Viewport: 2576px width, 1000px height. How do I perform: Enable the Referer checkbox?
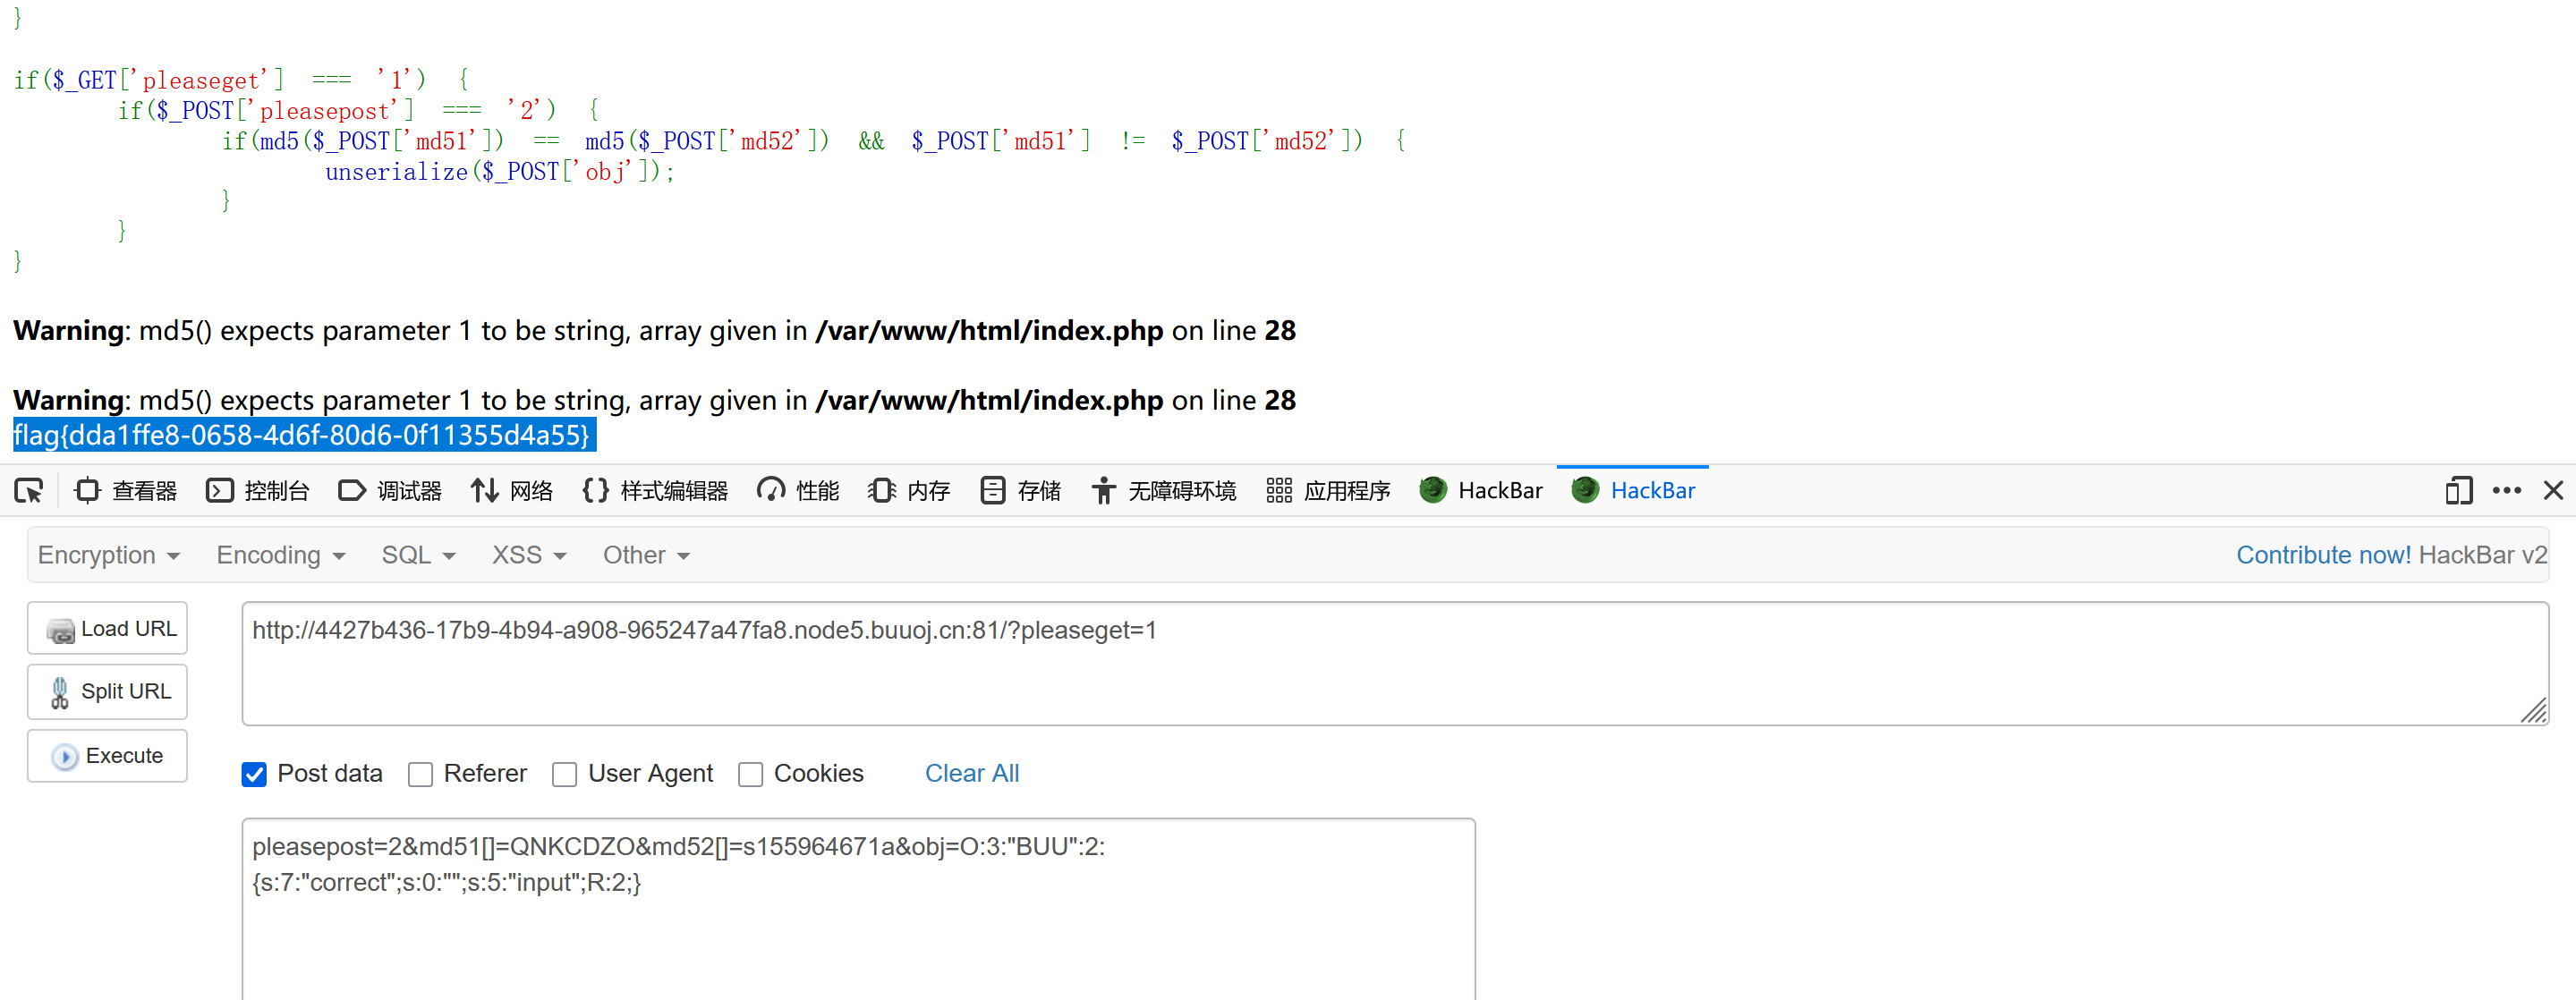point(421,775)
